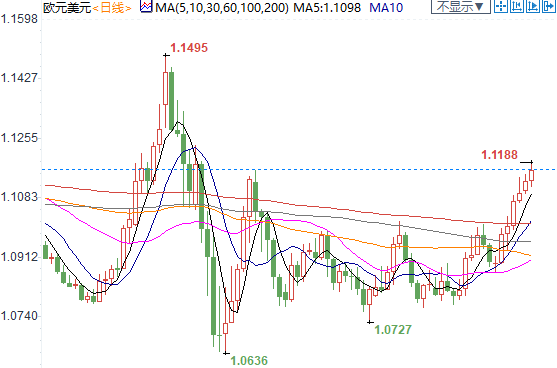Open the 不显示 dropdown menu
This screenshot has height=368, width=557.
coord(460,6)
